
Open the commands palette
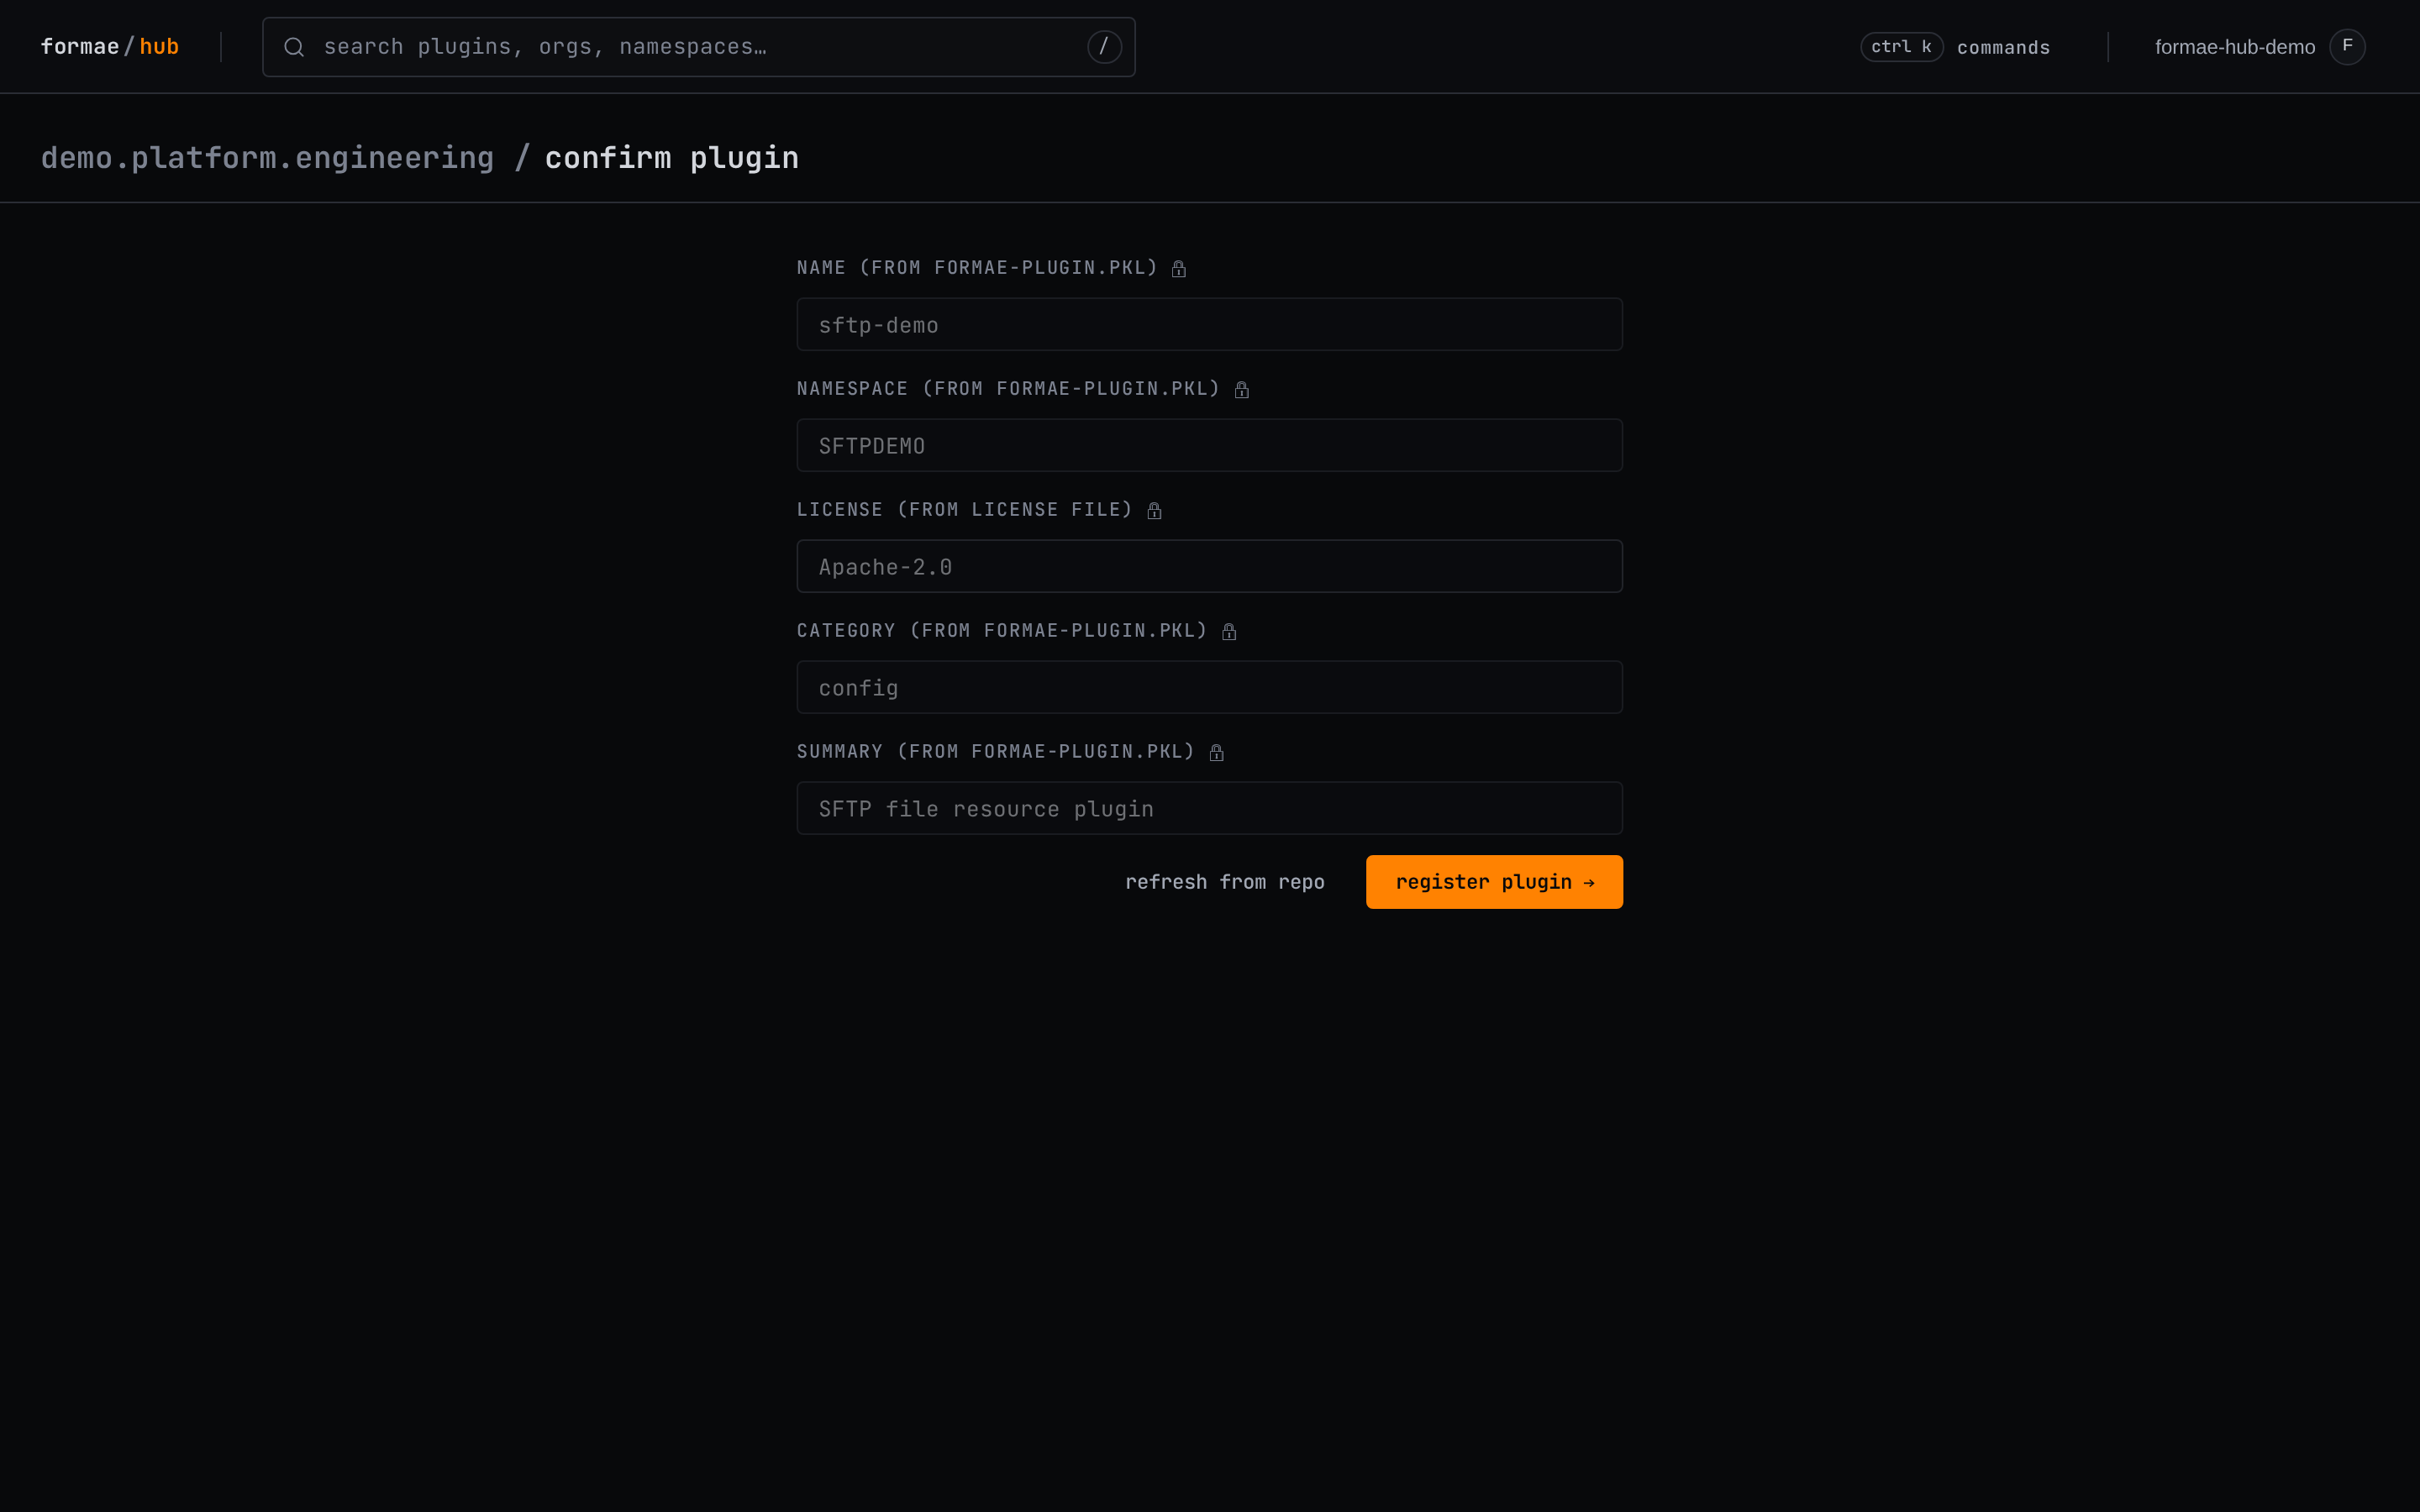coord(2003,48)
